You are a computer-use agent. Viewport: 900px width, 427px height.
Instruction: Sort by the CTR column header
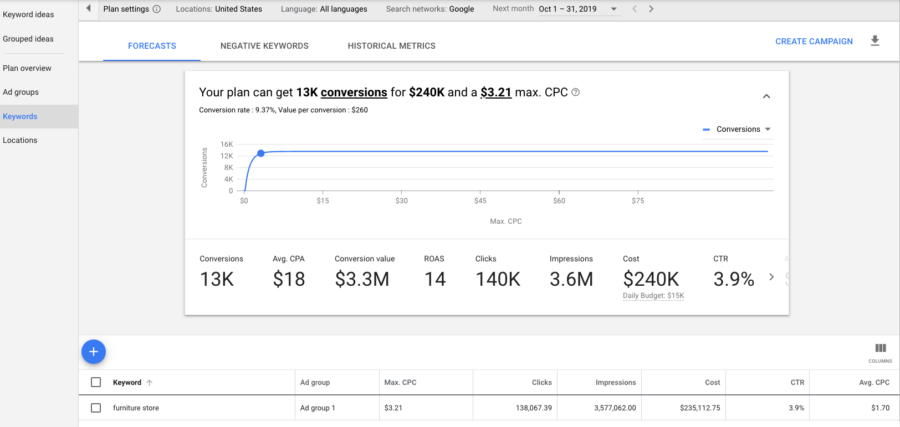click(798, 382)
